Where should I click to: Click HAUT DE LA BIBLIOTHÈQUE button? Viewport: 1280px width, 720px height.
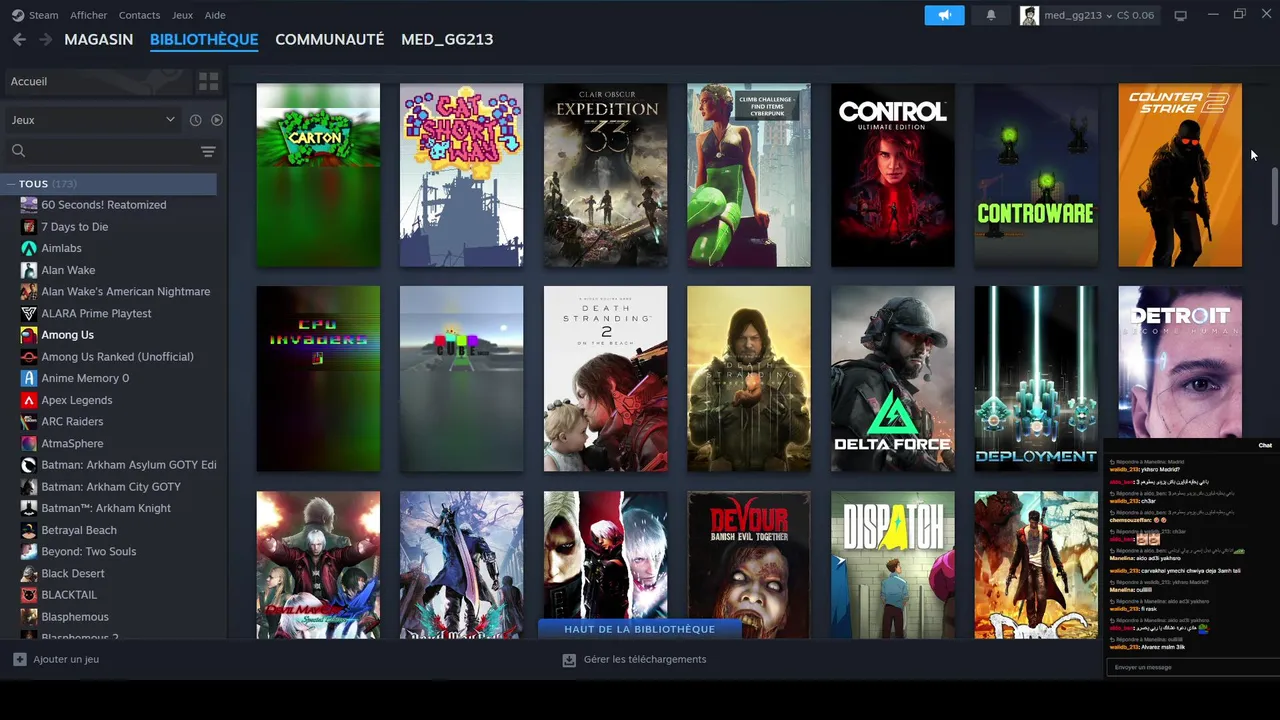640,629
